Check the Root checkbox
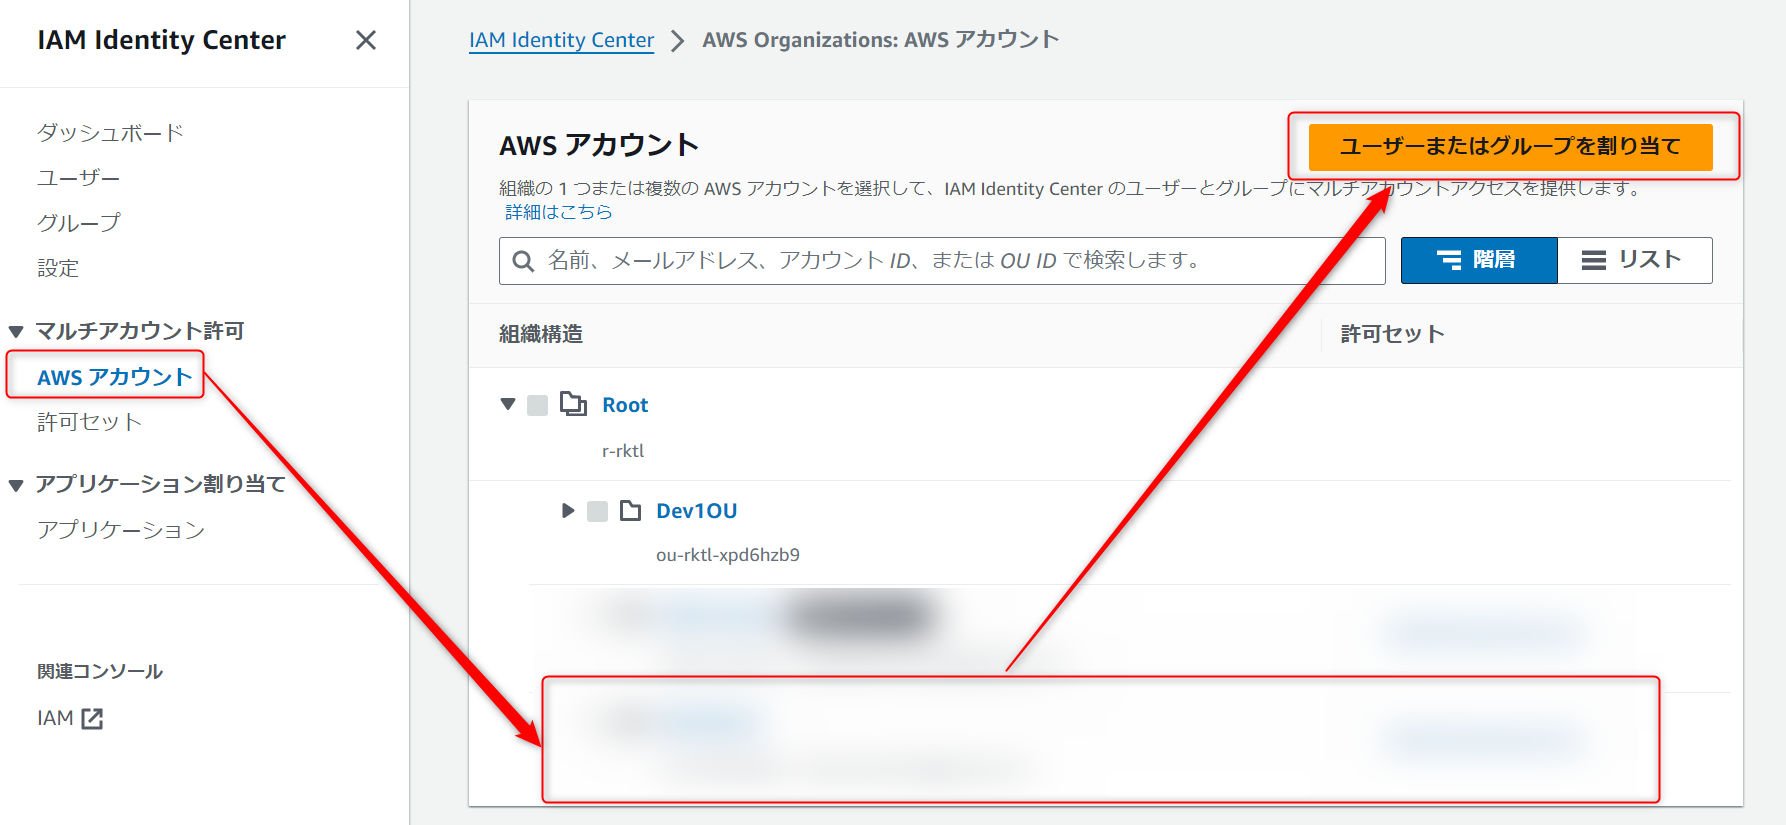Image resolution: width=1786 pixels, height=825 pixels. (x=538, y=405)
